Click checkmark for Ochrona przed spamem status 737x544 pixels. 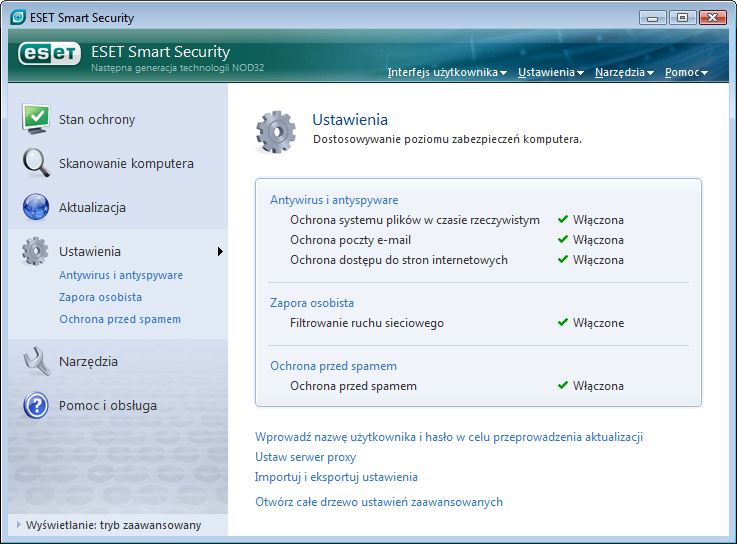coord(563,385)
